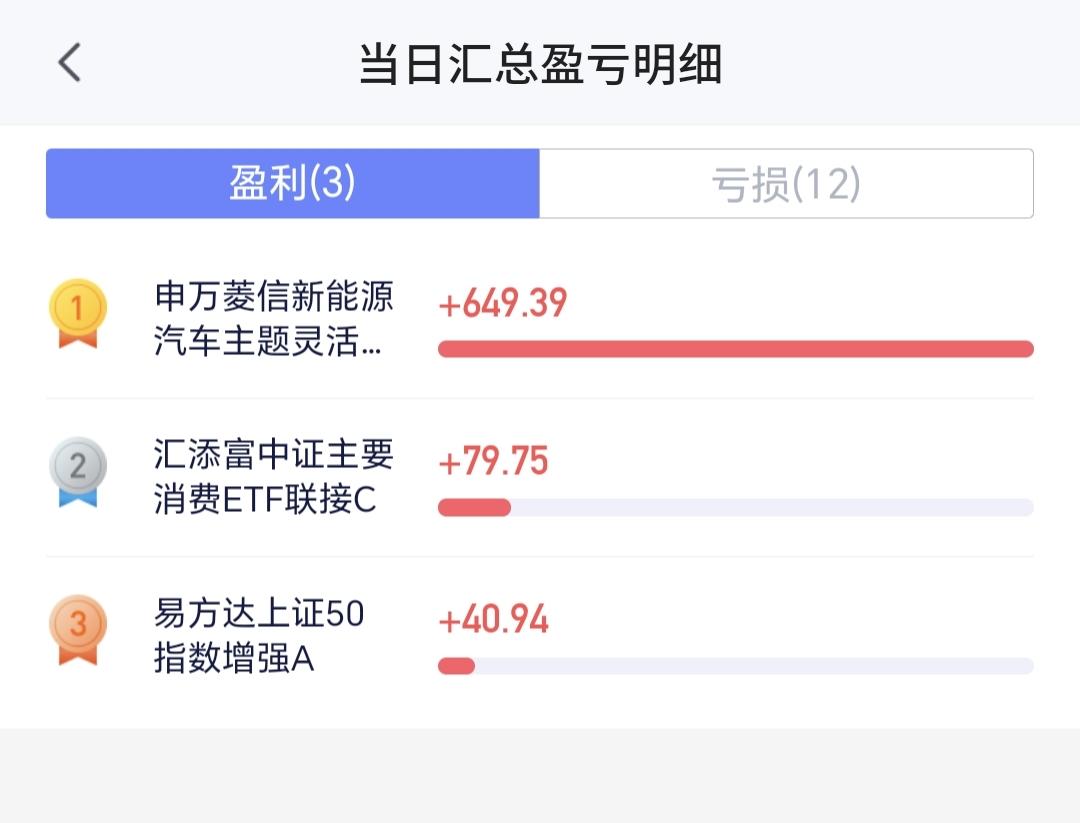Switch to the 亏损(12) tab
Viewport: 1080px width, 823px height.
(786, 184)
